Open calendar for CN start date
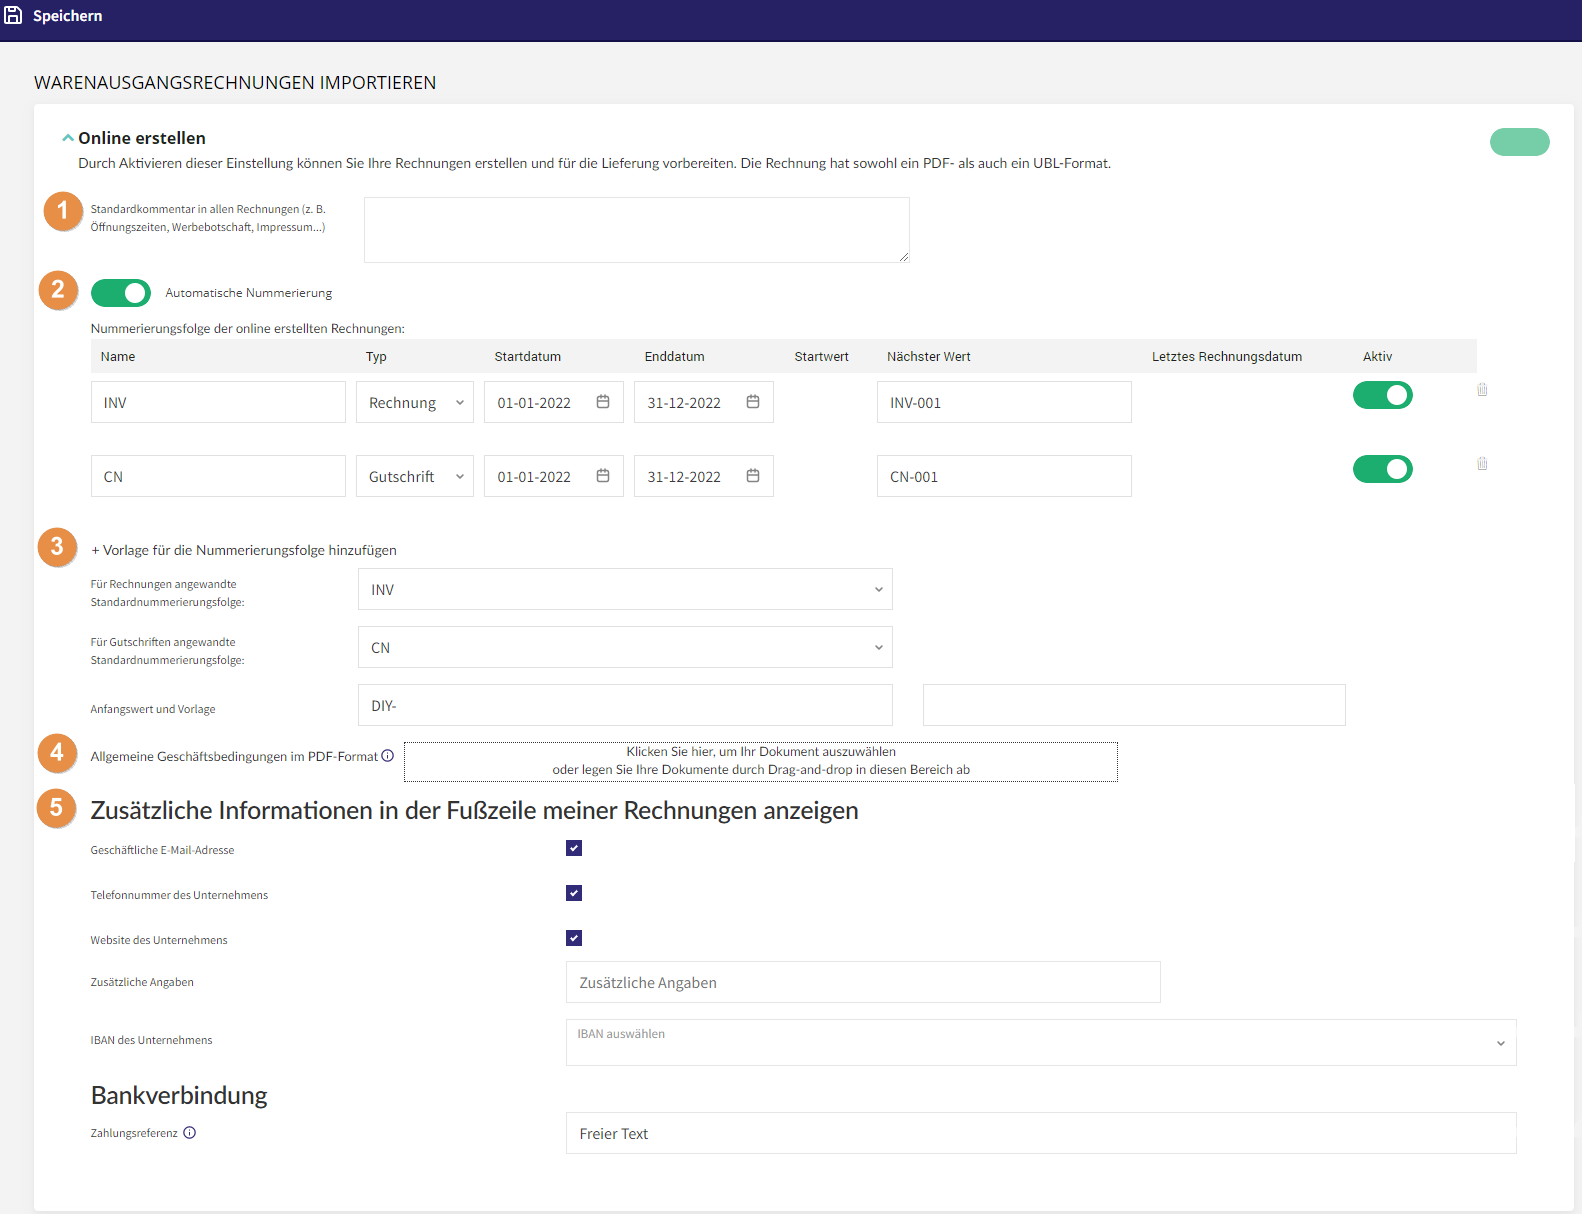Image resolution: width=1582 pixels, height=1214 pixels. 603,476
